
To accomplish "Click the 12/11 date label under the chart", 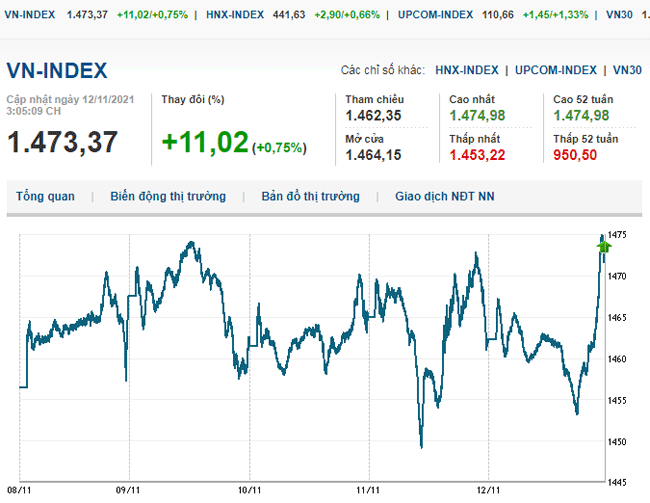I will [x=487, y=491].
